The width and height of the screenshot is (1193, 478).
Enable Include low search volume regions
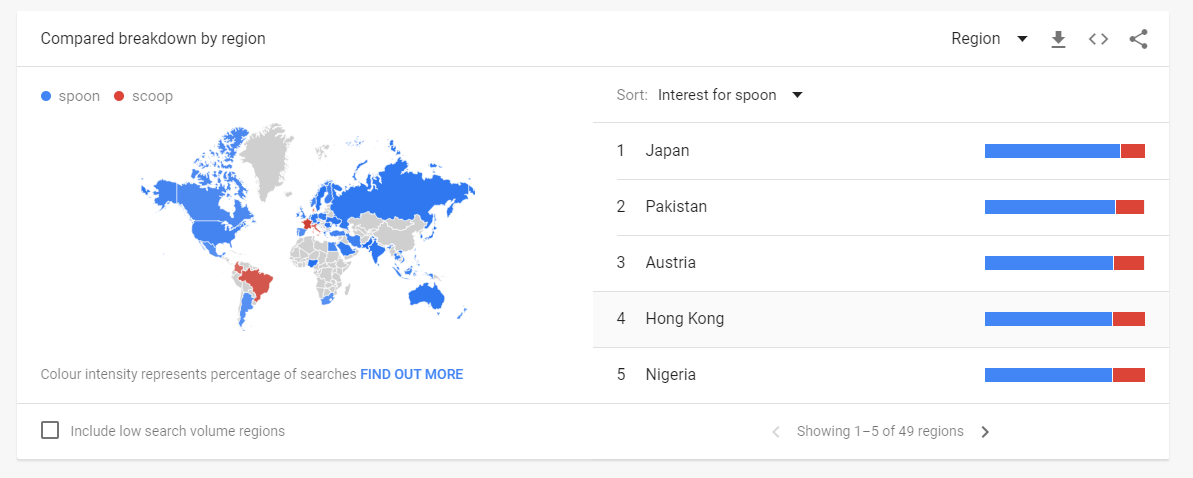[x=50, y=431]
